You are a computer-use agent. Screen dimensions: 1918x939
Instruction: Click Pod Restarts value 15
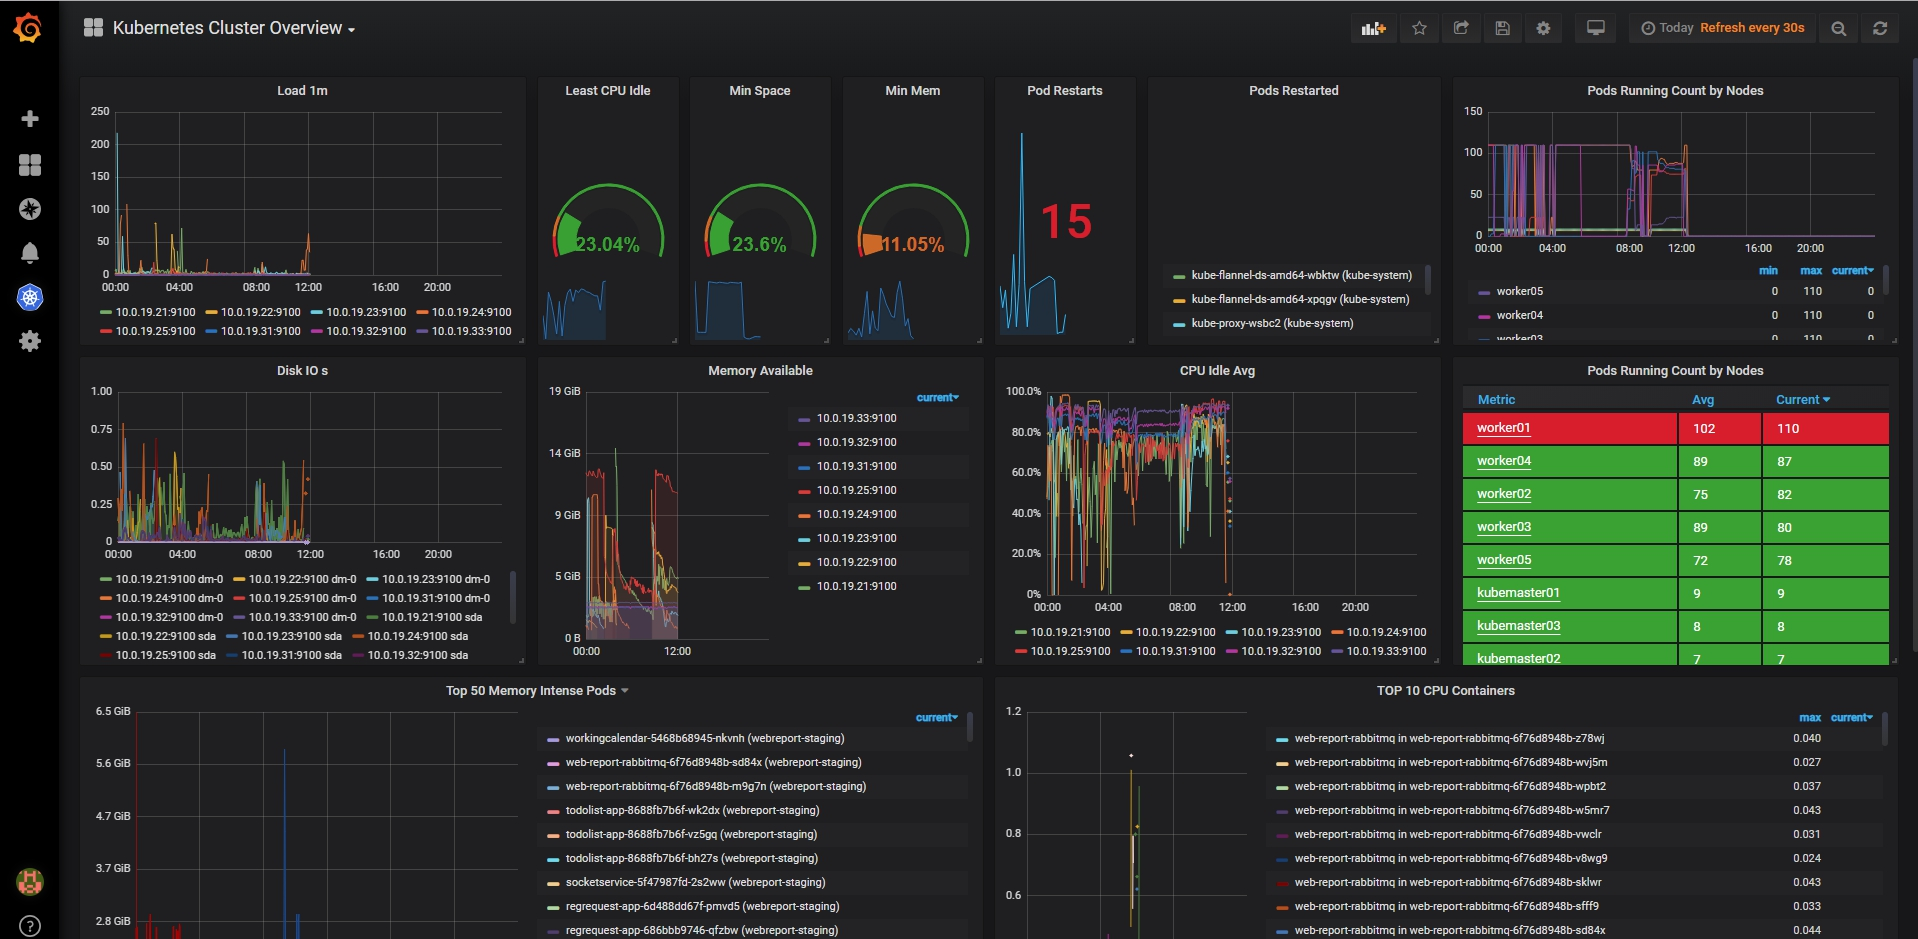click(x=1066, y=222)
